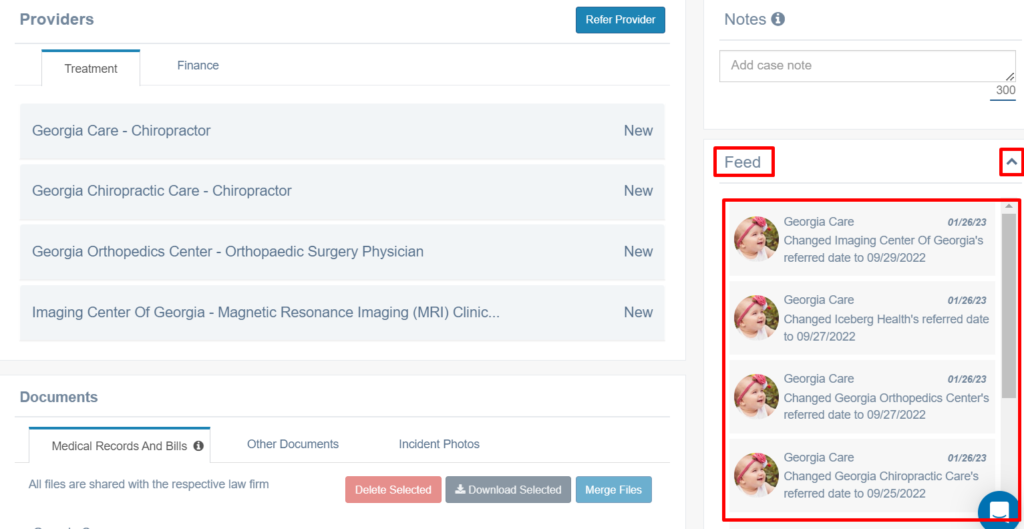1024x529 pixels.
Task: Click the Merge Files button
Action: click(613, 490)
